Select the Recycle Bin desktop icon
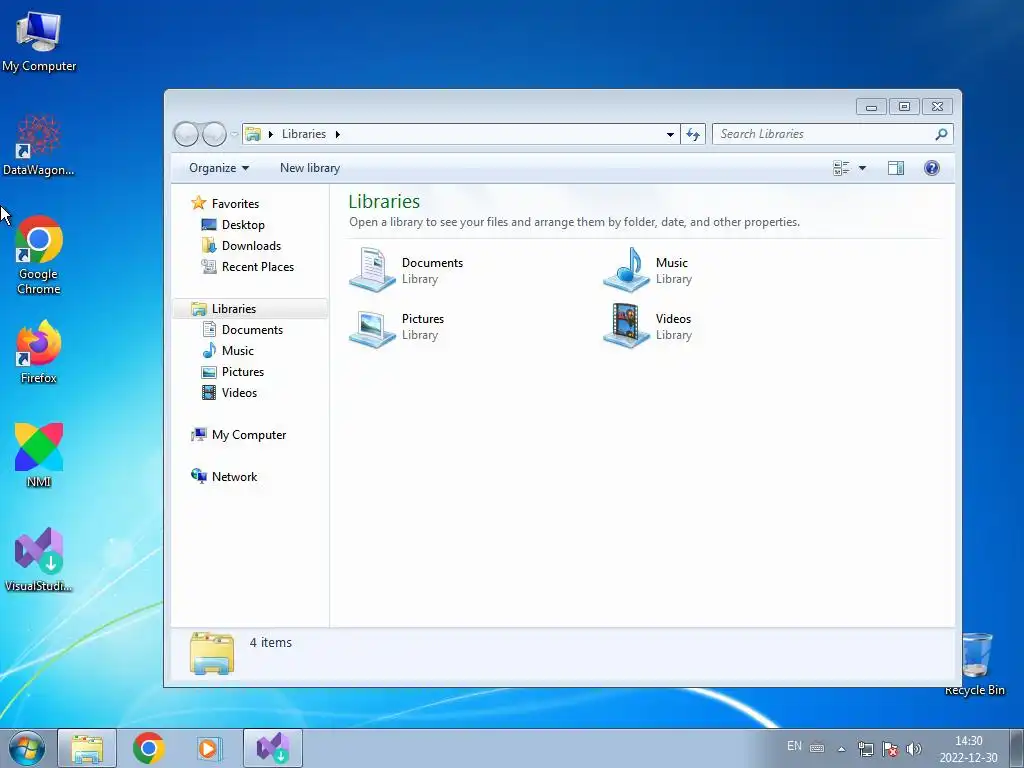Viewport: 1024px width, 768px height. [x=975, y=664]
